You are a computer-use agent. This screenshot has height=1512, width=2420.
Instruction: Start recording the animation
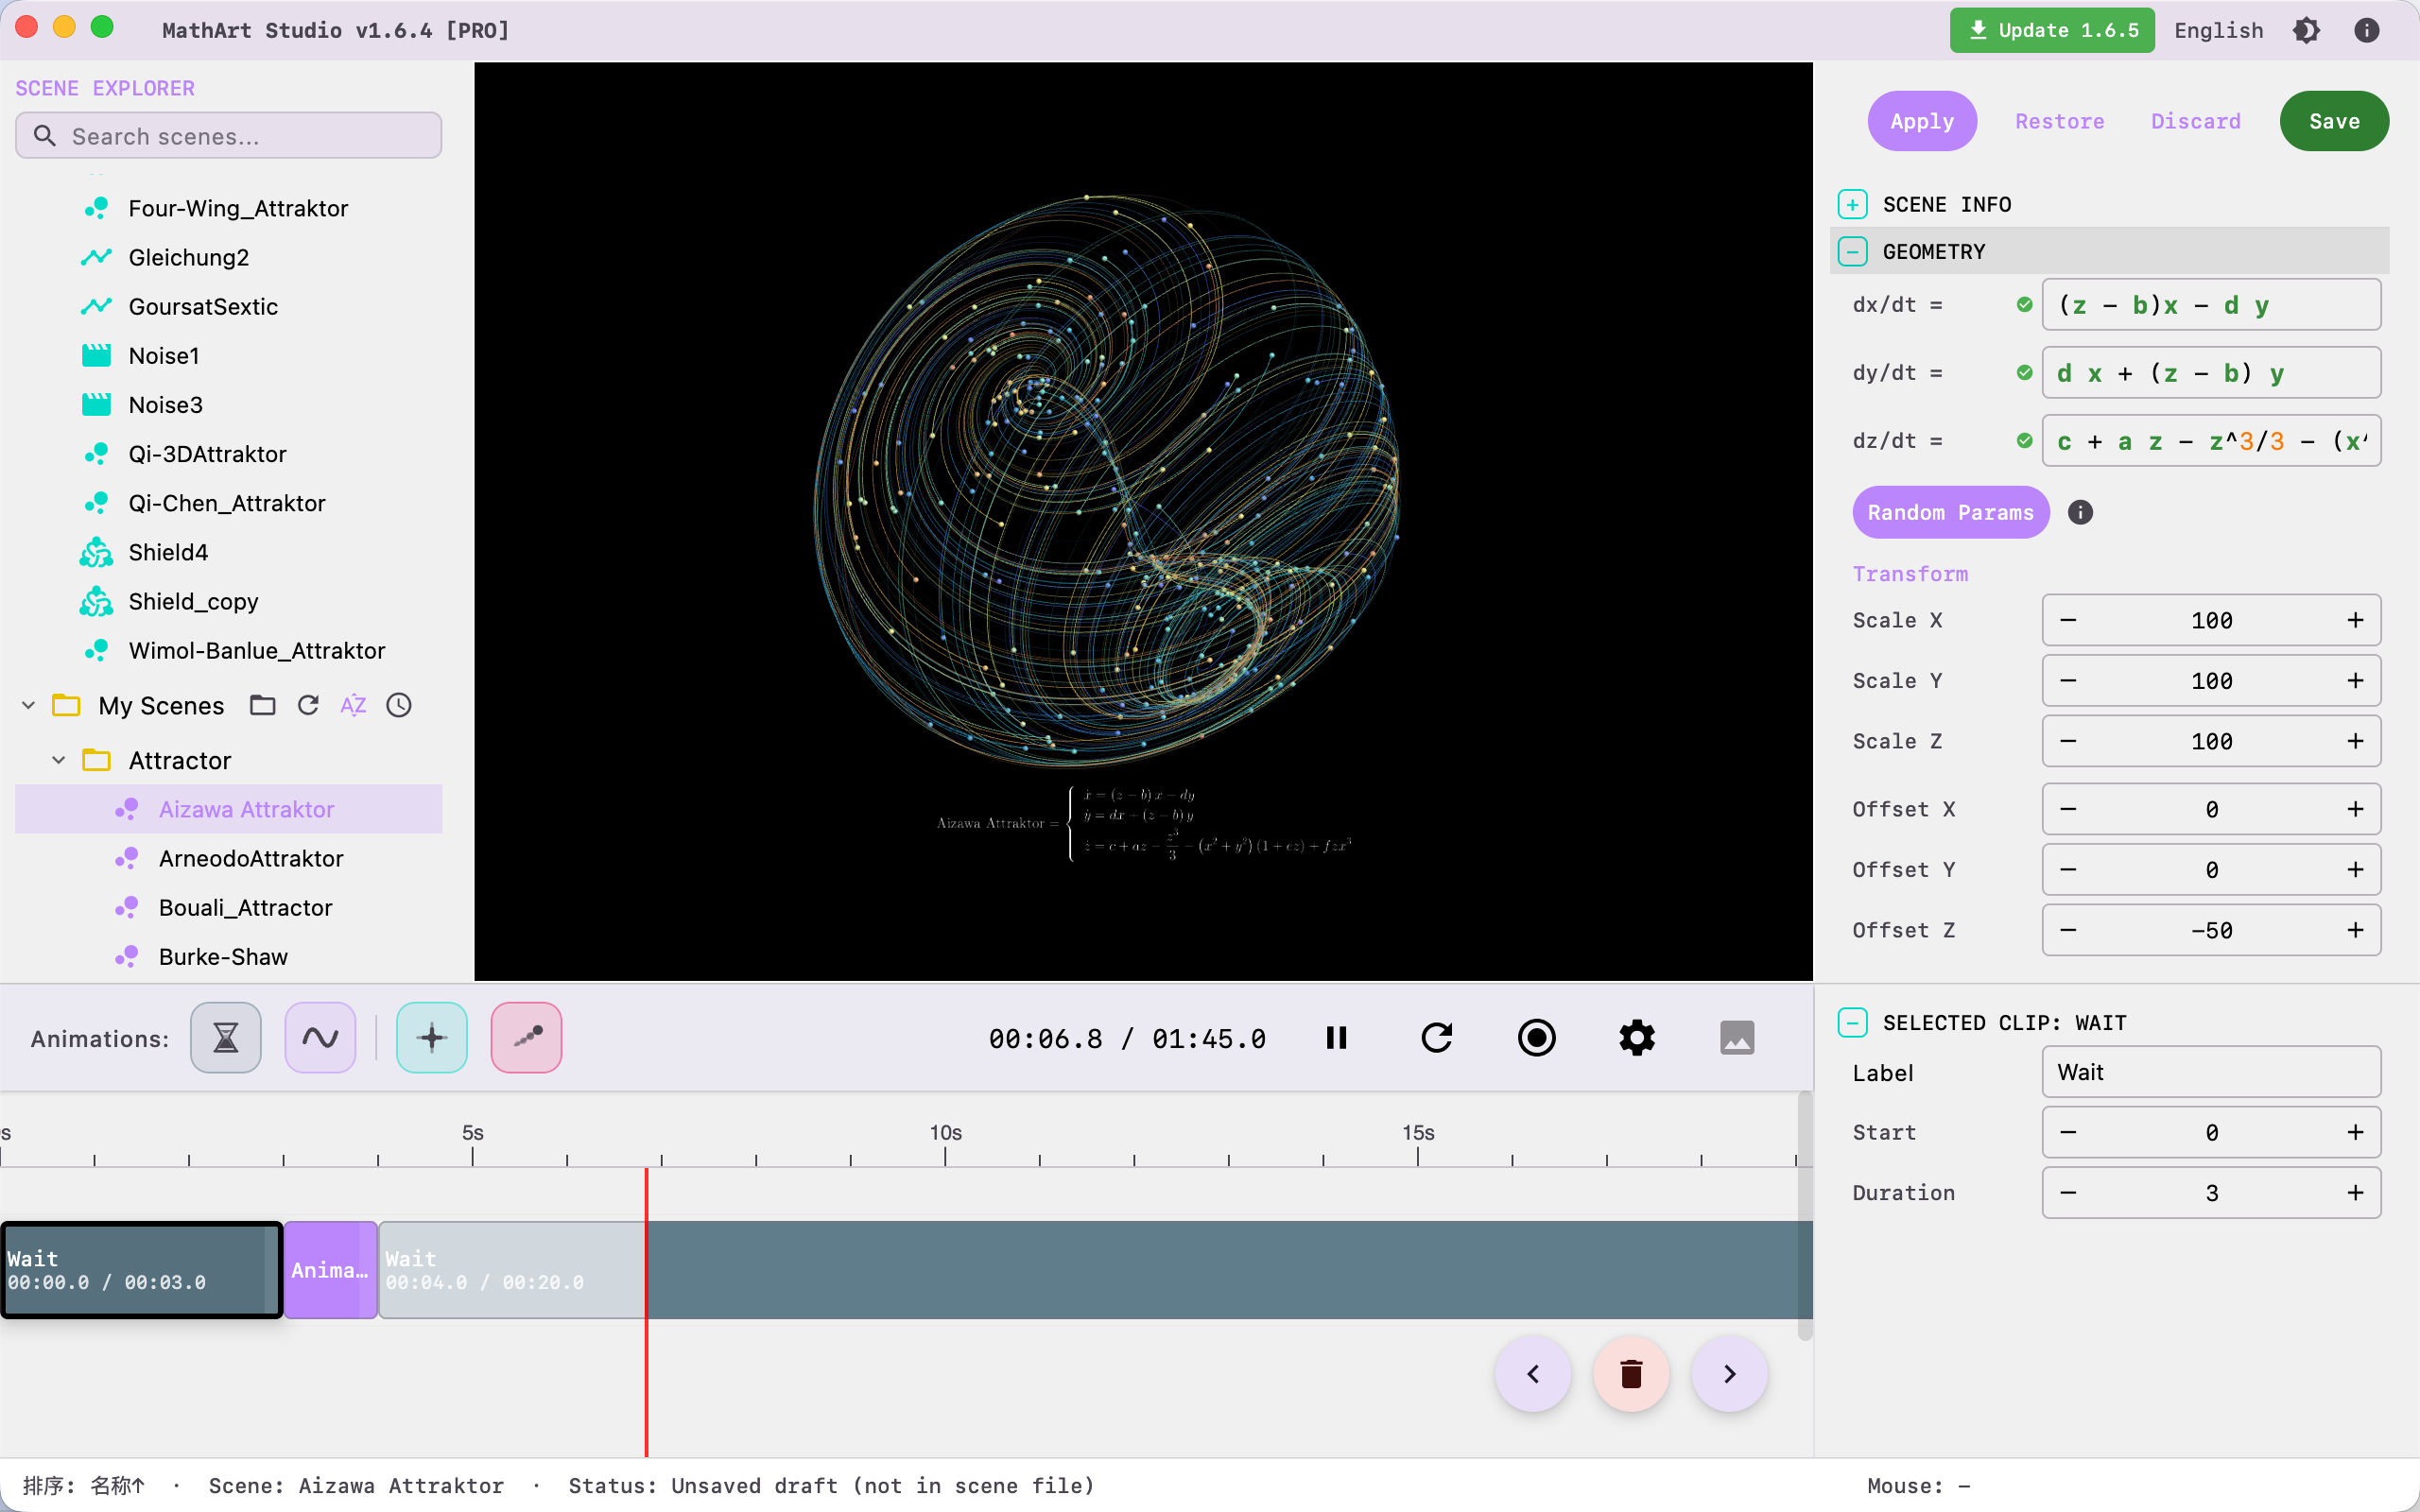point(1537,1038)
